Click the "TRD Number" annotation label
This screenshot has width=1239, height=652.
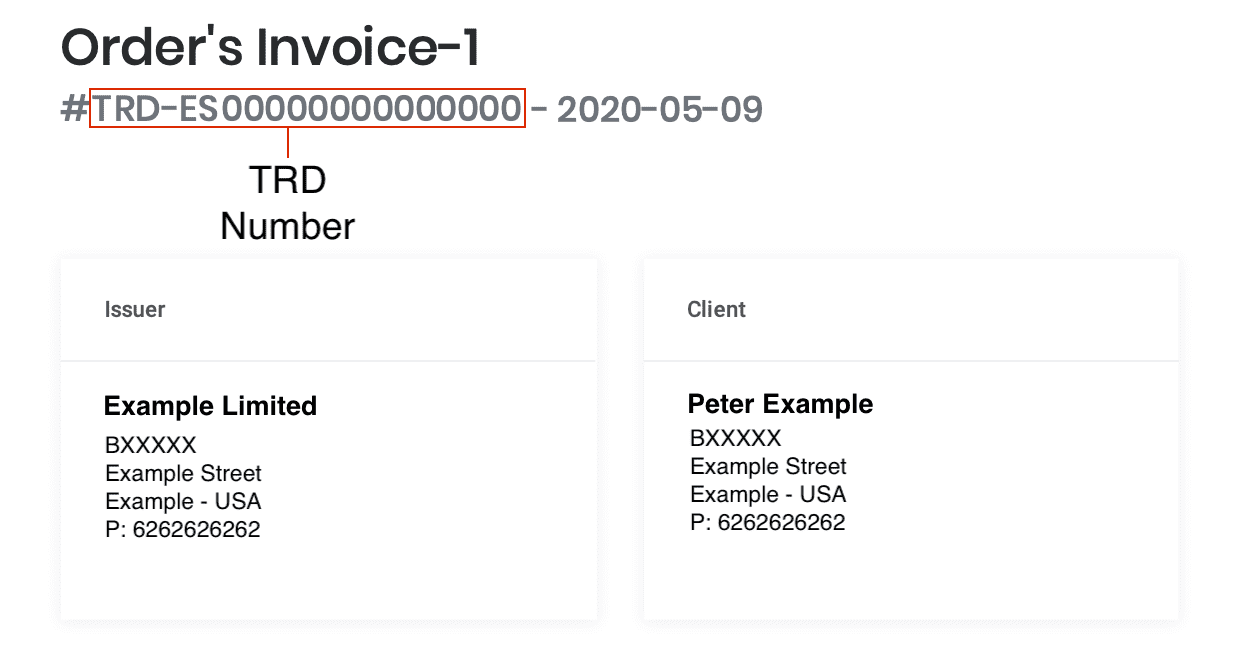(288, 203)
